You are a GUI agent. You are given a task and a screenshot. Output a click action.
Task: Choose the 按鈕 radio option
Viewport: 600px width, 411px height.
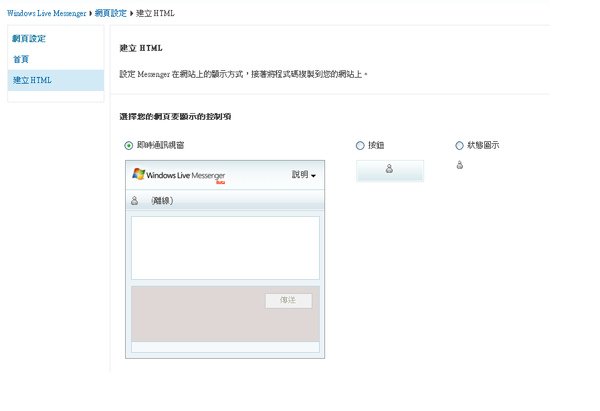[360, 145]
